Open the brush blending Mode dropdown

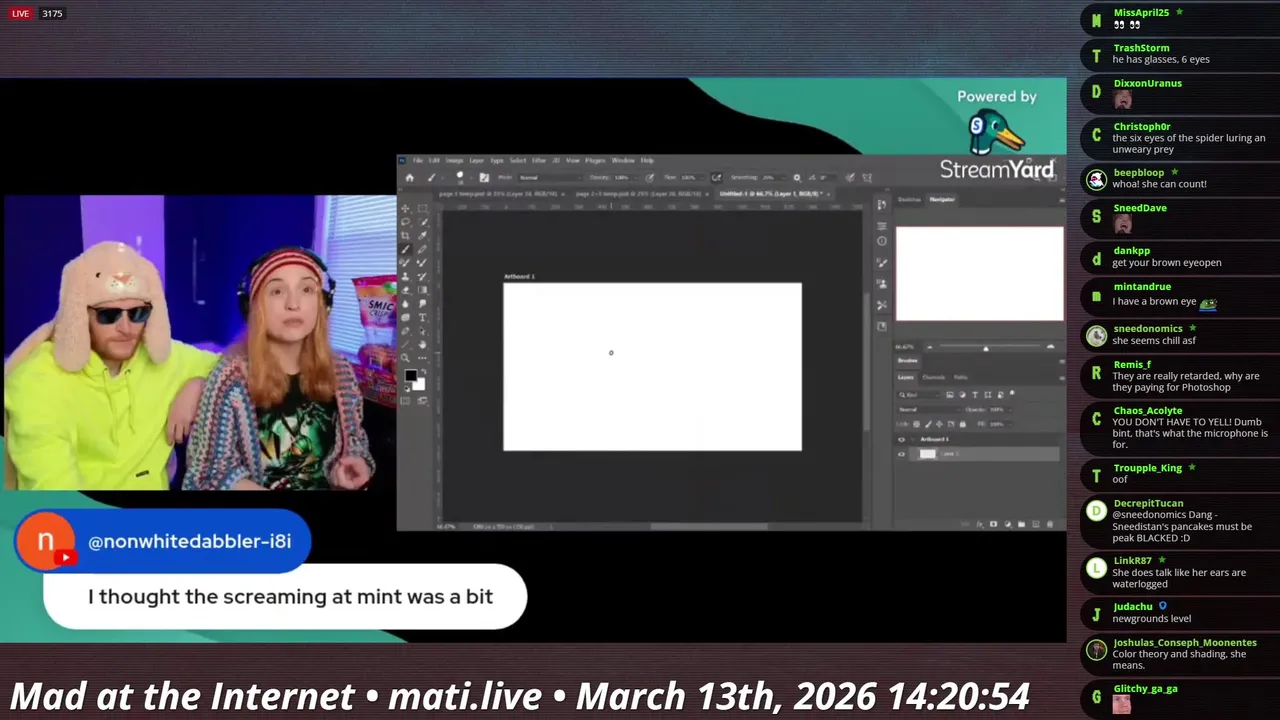pos(551,177)
